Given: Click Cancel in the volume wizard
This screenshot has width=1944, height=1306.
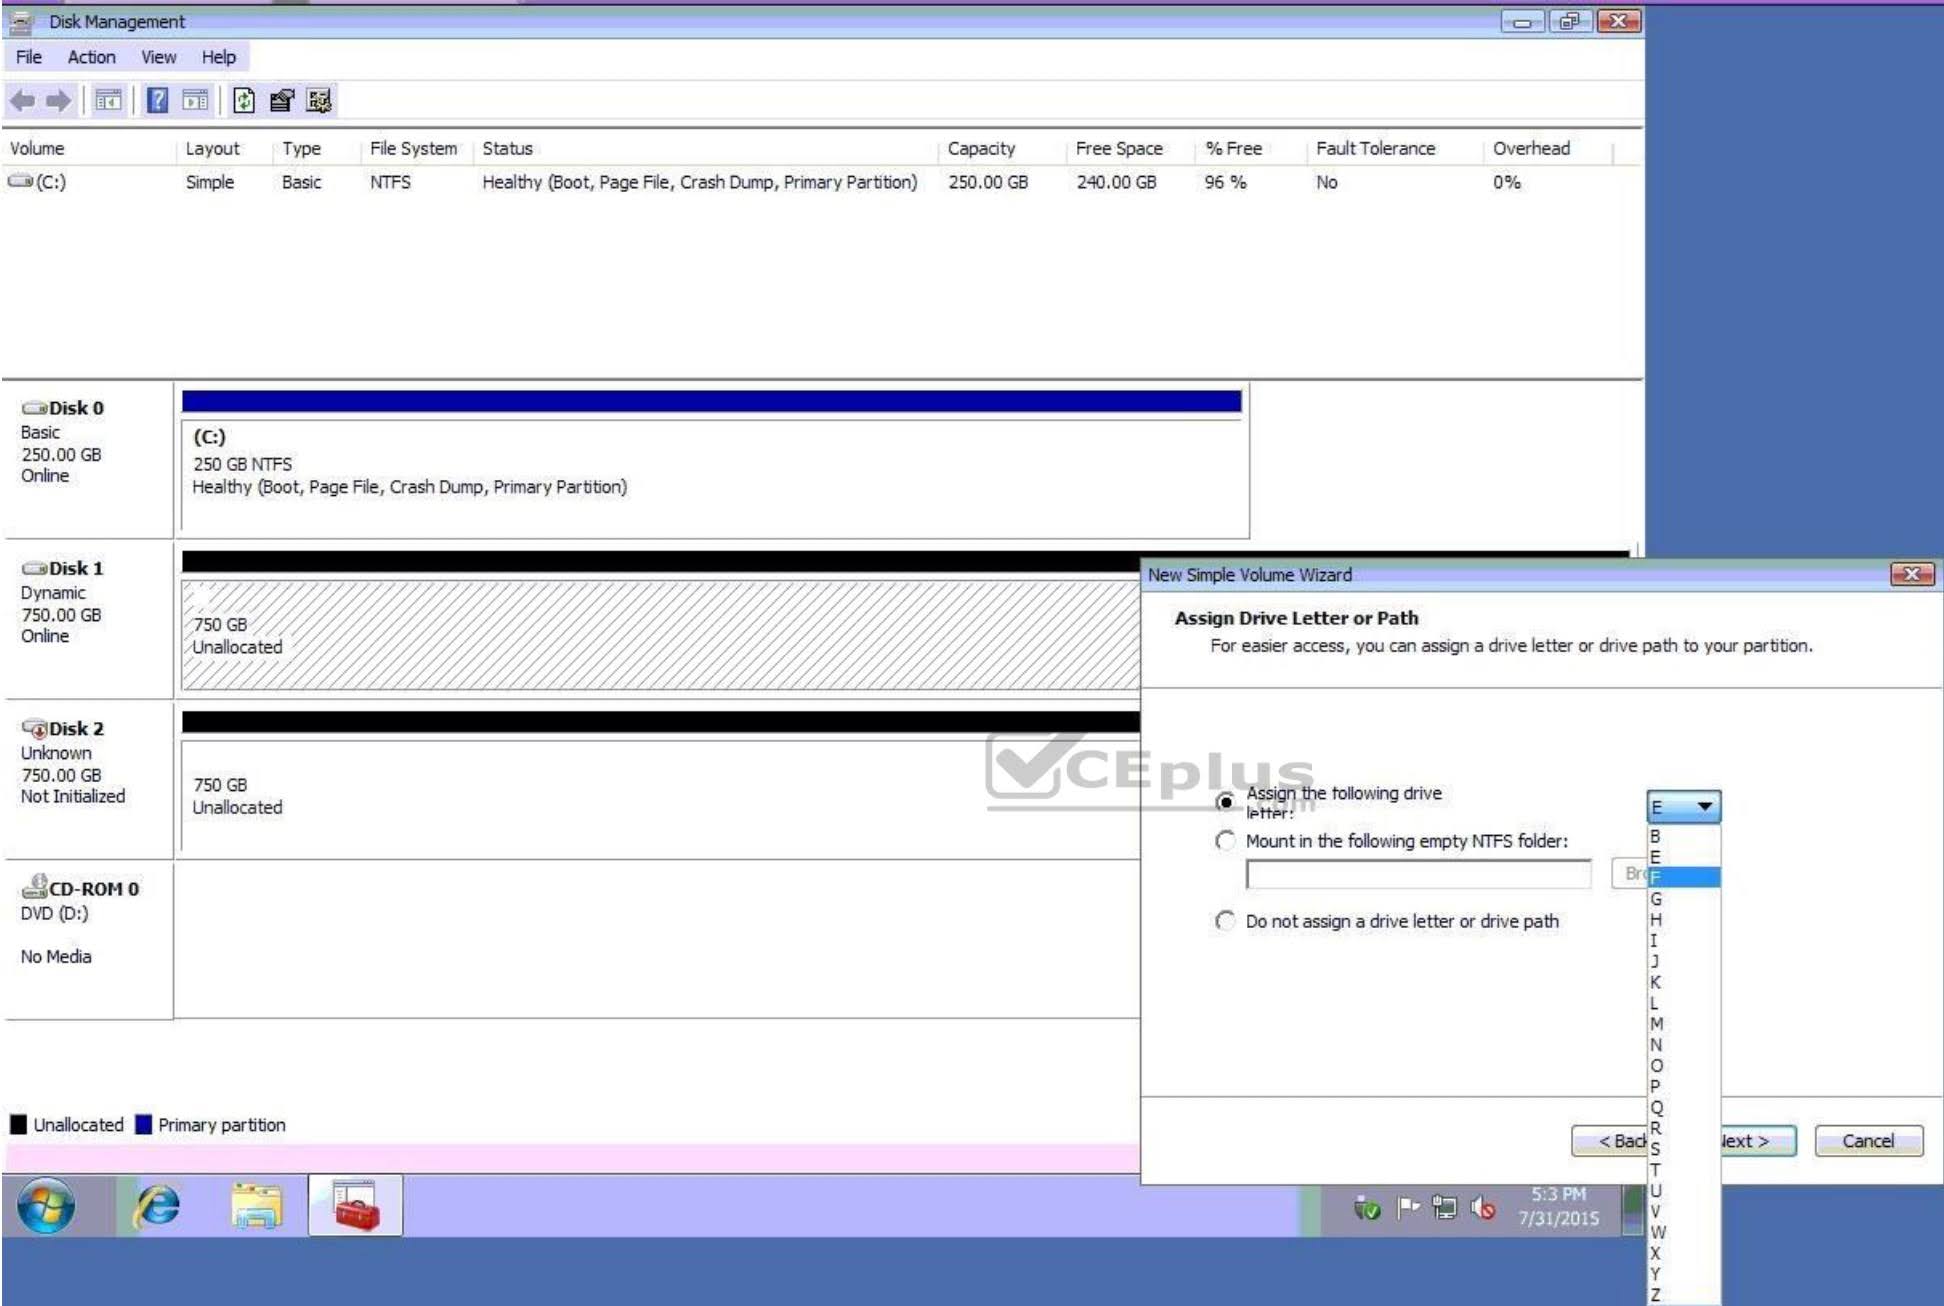Looking at the screenshot, I should click(1867, 1141).
